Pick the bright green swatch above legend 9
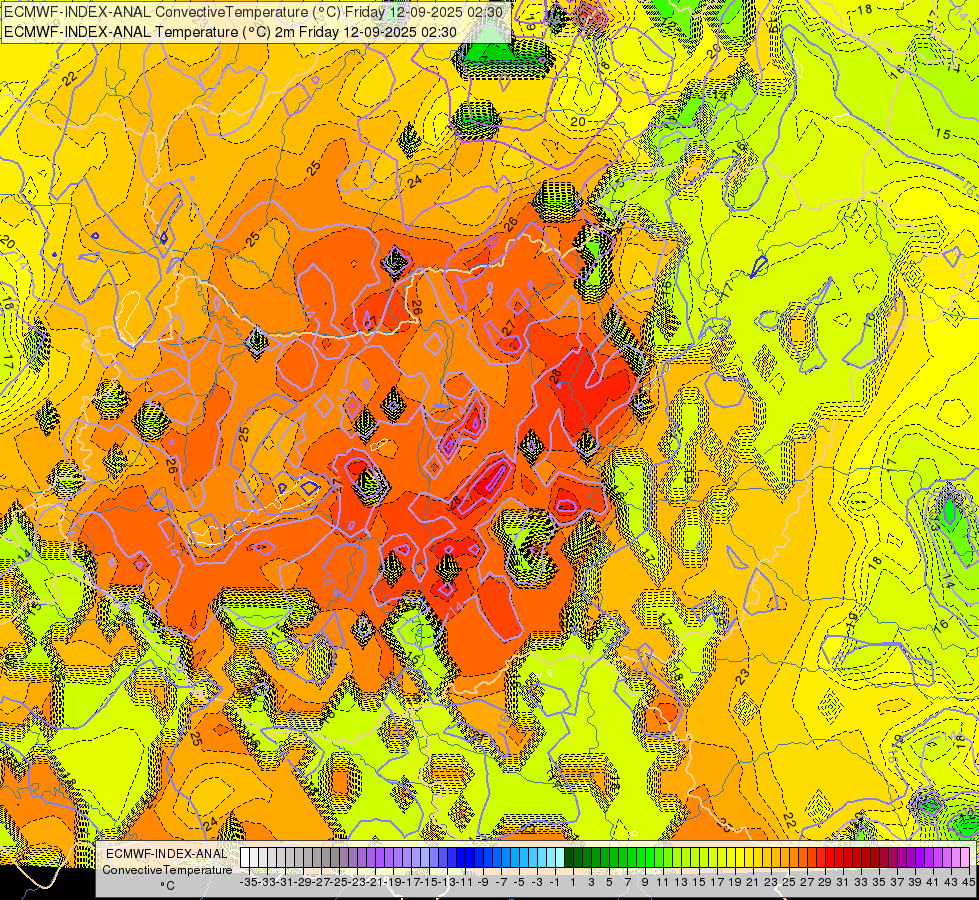Image resolution: width=979 pixels, height=900 pixels. 641,858
